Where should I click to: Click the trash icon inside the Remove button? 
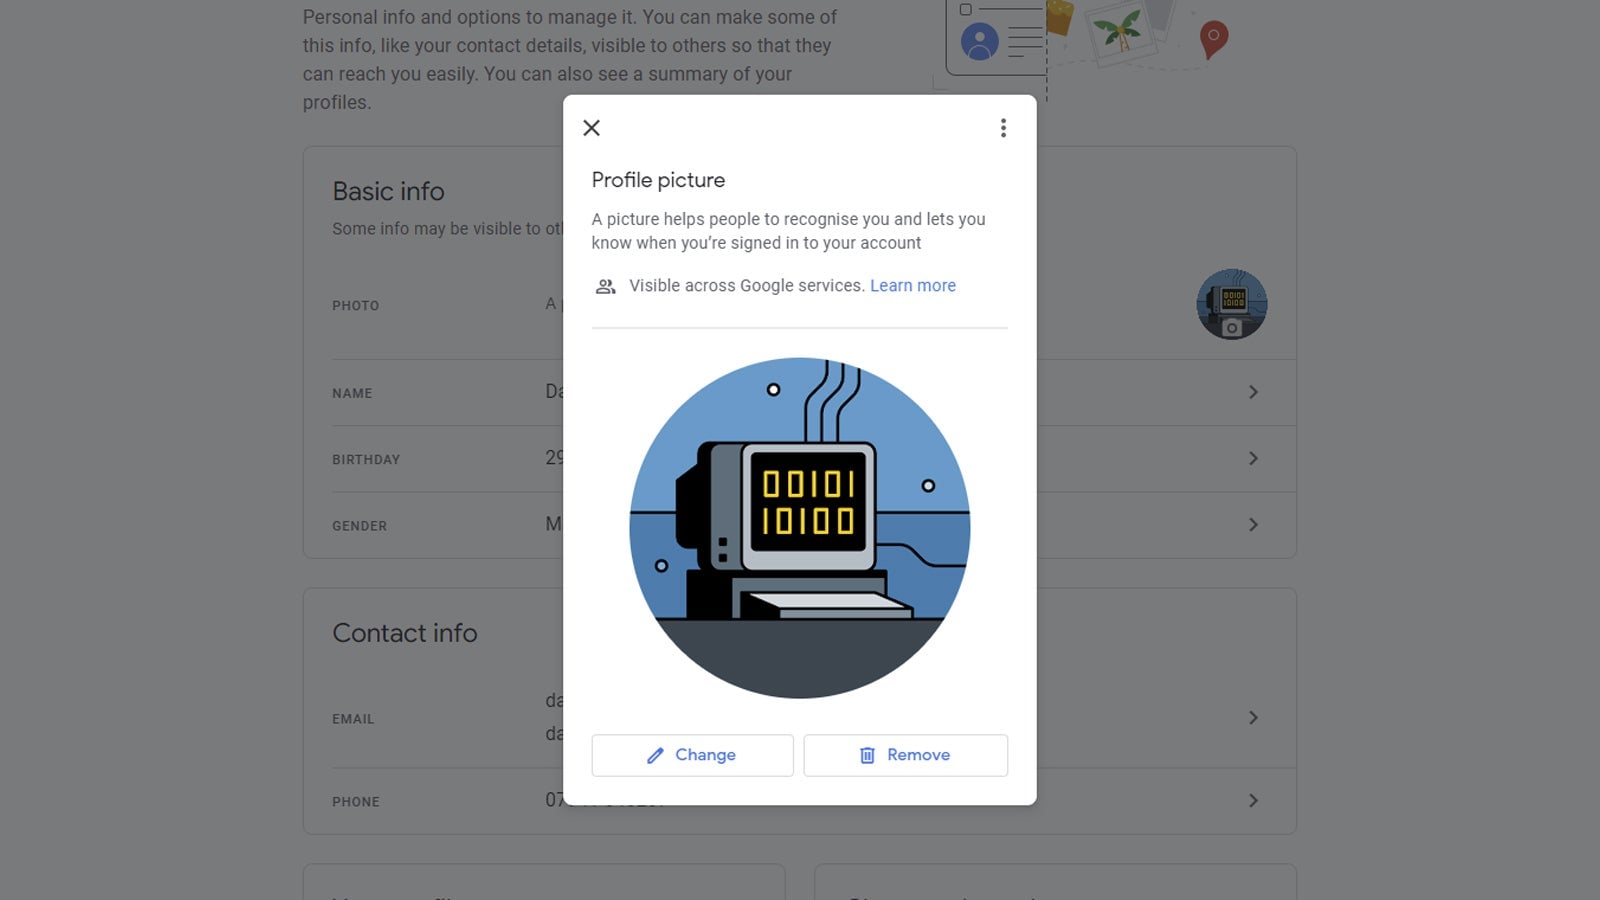pyautogui.click(x=869, y=755)
